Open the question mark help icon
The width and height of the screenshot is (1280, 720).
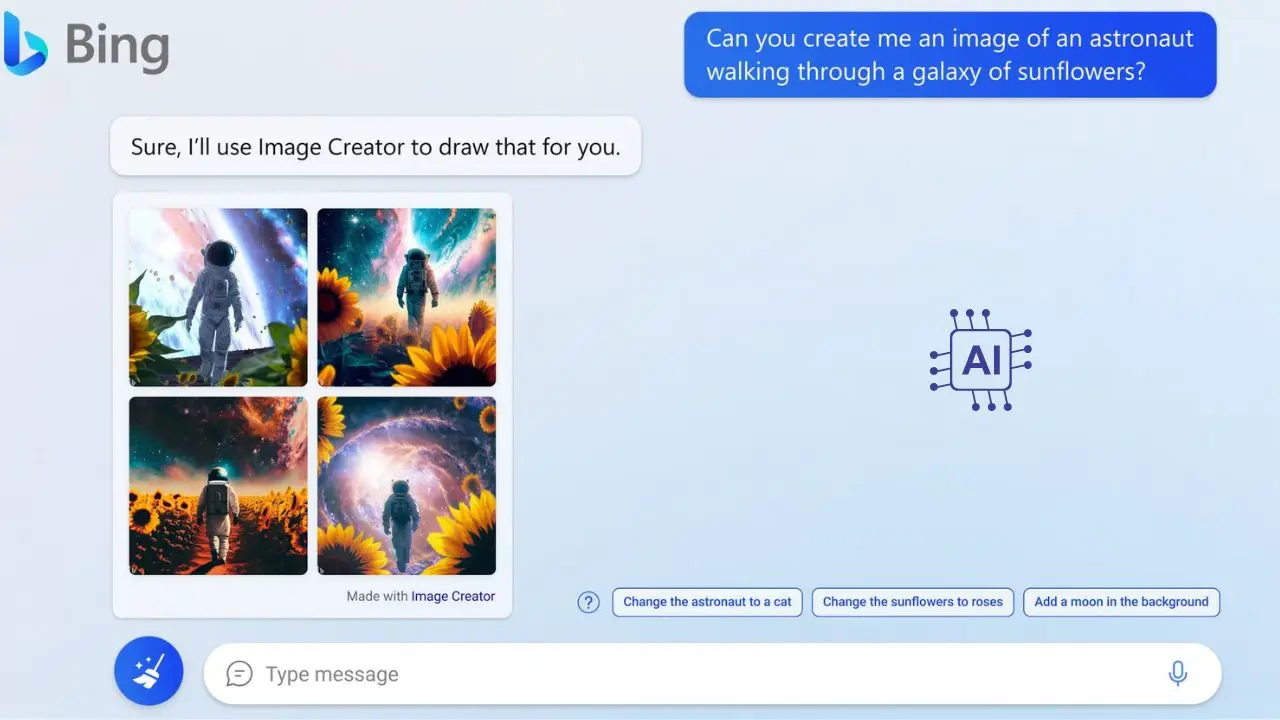tap(589, 602)
